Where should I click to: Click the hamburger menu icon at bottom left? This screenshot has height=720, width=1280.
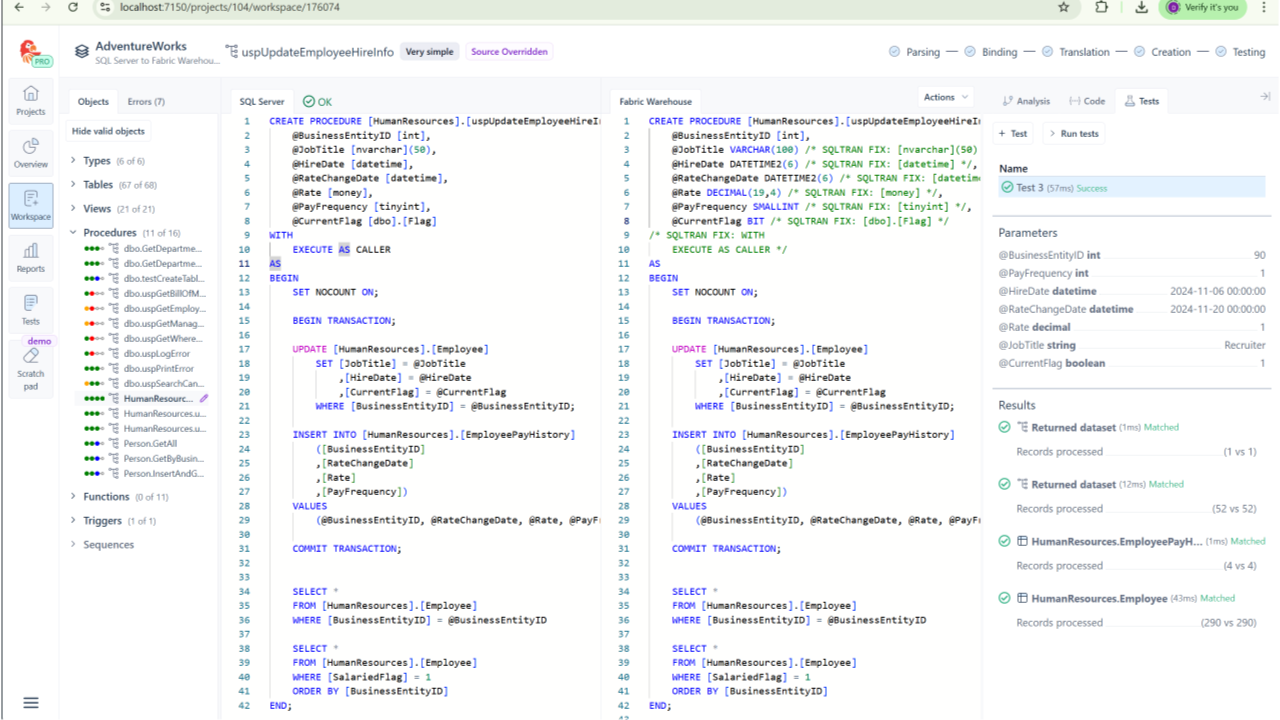click(30, 703)
